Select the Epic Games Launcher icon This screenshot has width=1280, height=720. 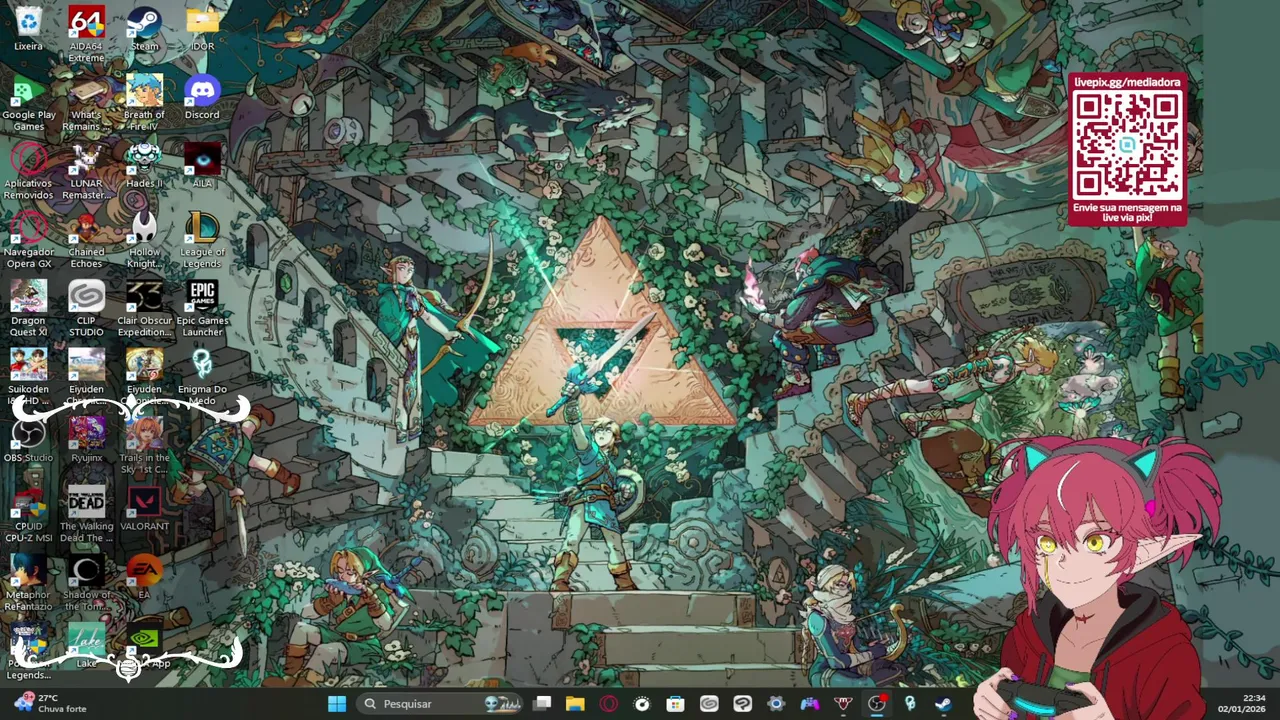point(202,309)
